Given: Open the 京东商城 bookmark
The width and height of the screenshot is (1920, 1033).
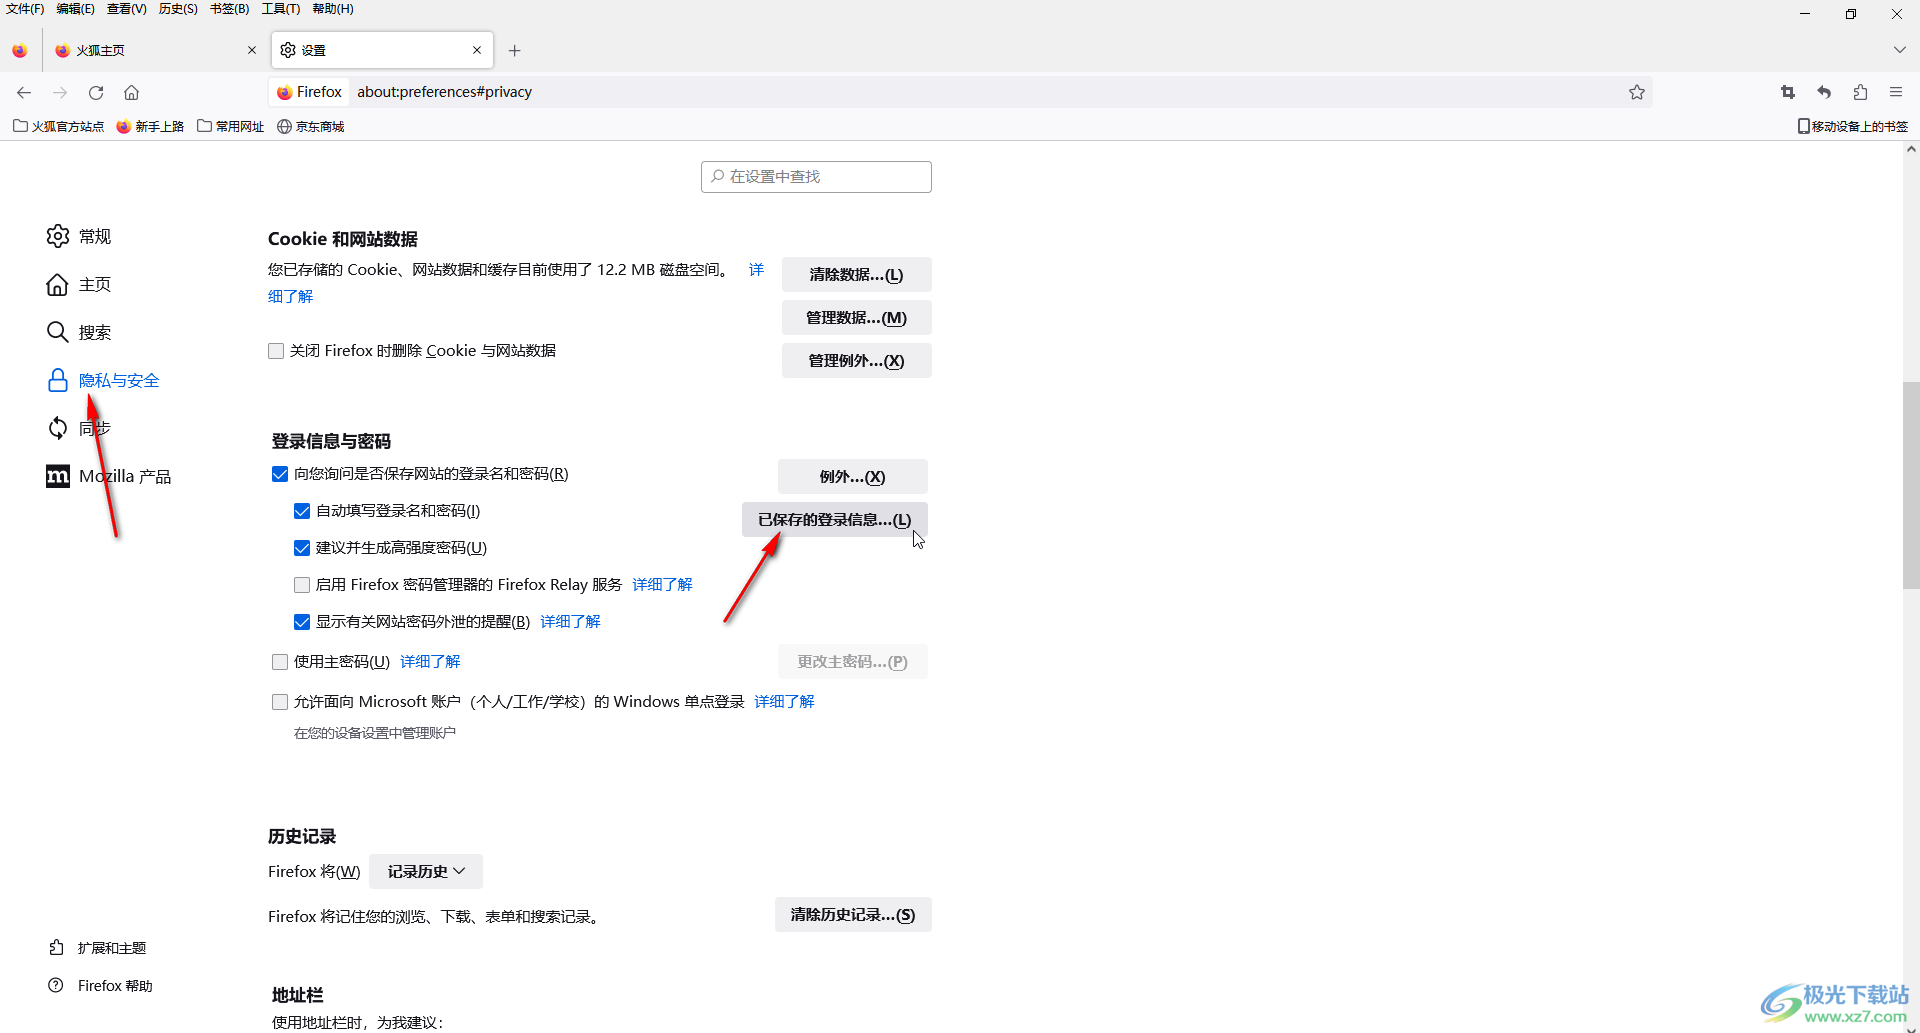Looking at the screenshot, I should (311, 126).
